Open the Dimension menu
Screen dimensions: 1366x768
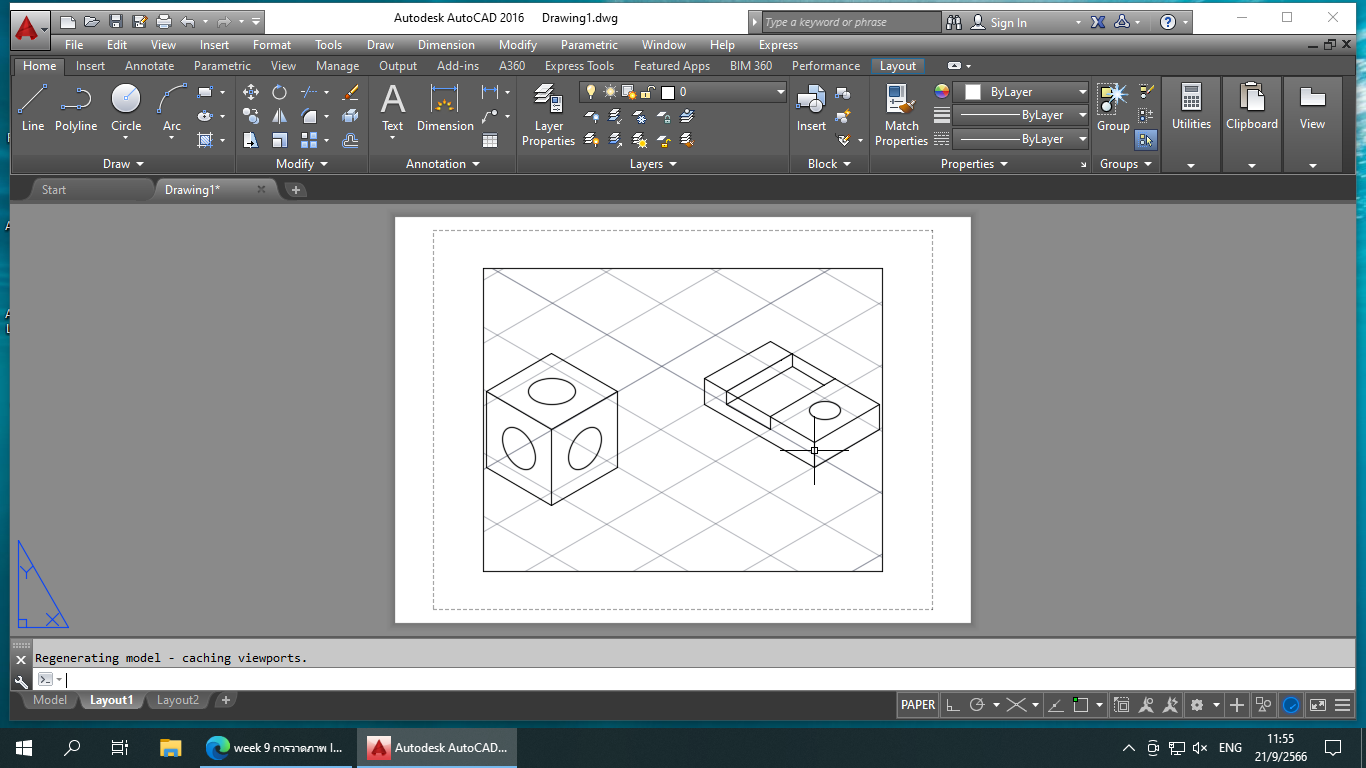446,45
